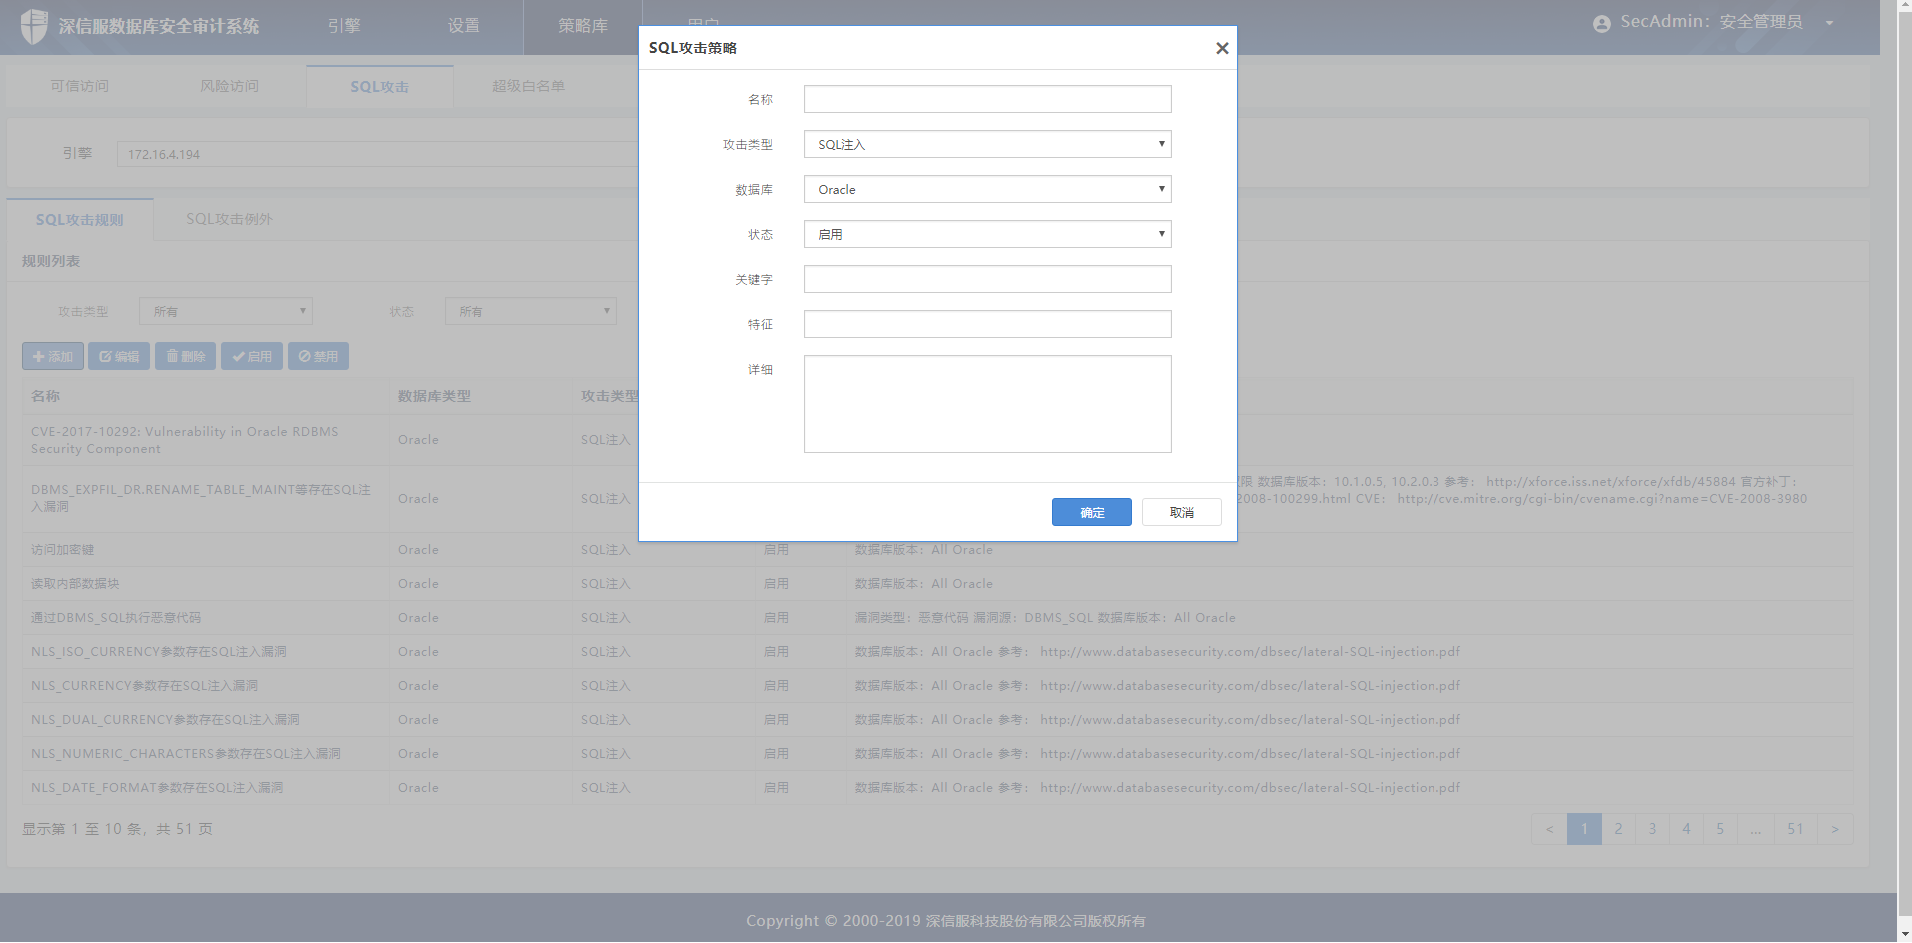Image resolution: width=1912 pixels, height=943 pixels.
Task: Click inside the 详细 text area
Action: point(987,403)
